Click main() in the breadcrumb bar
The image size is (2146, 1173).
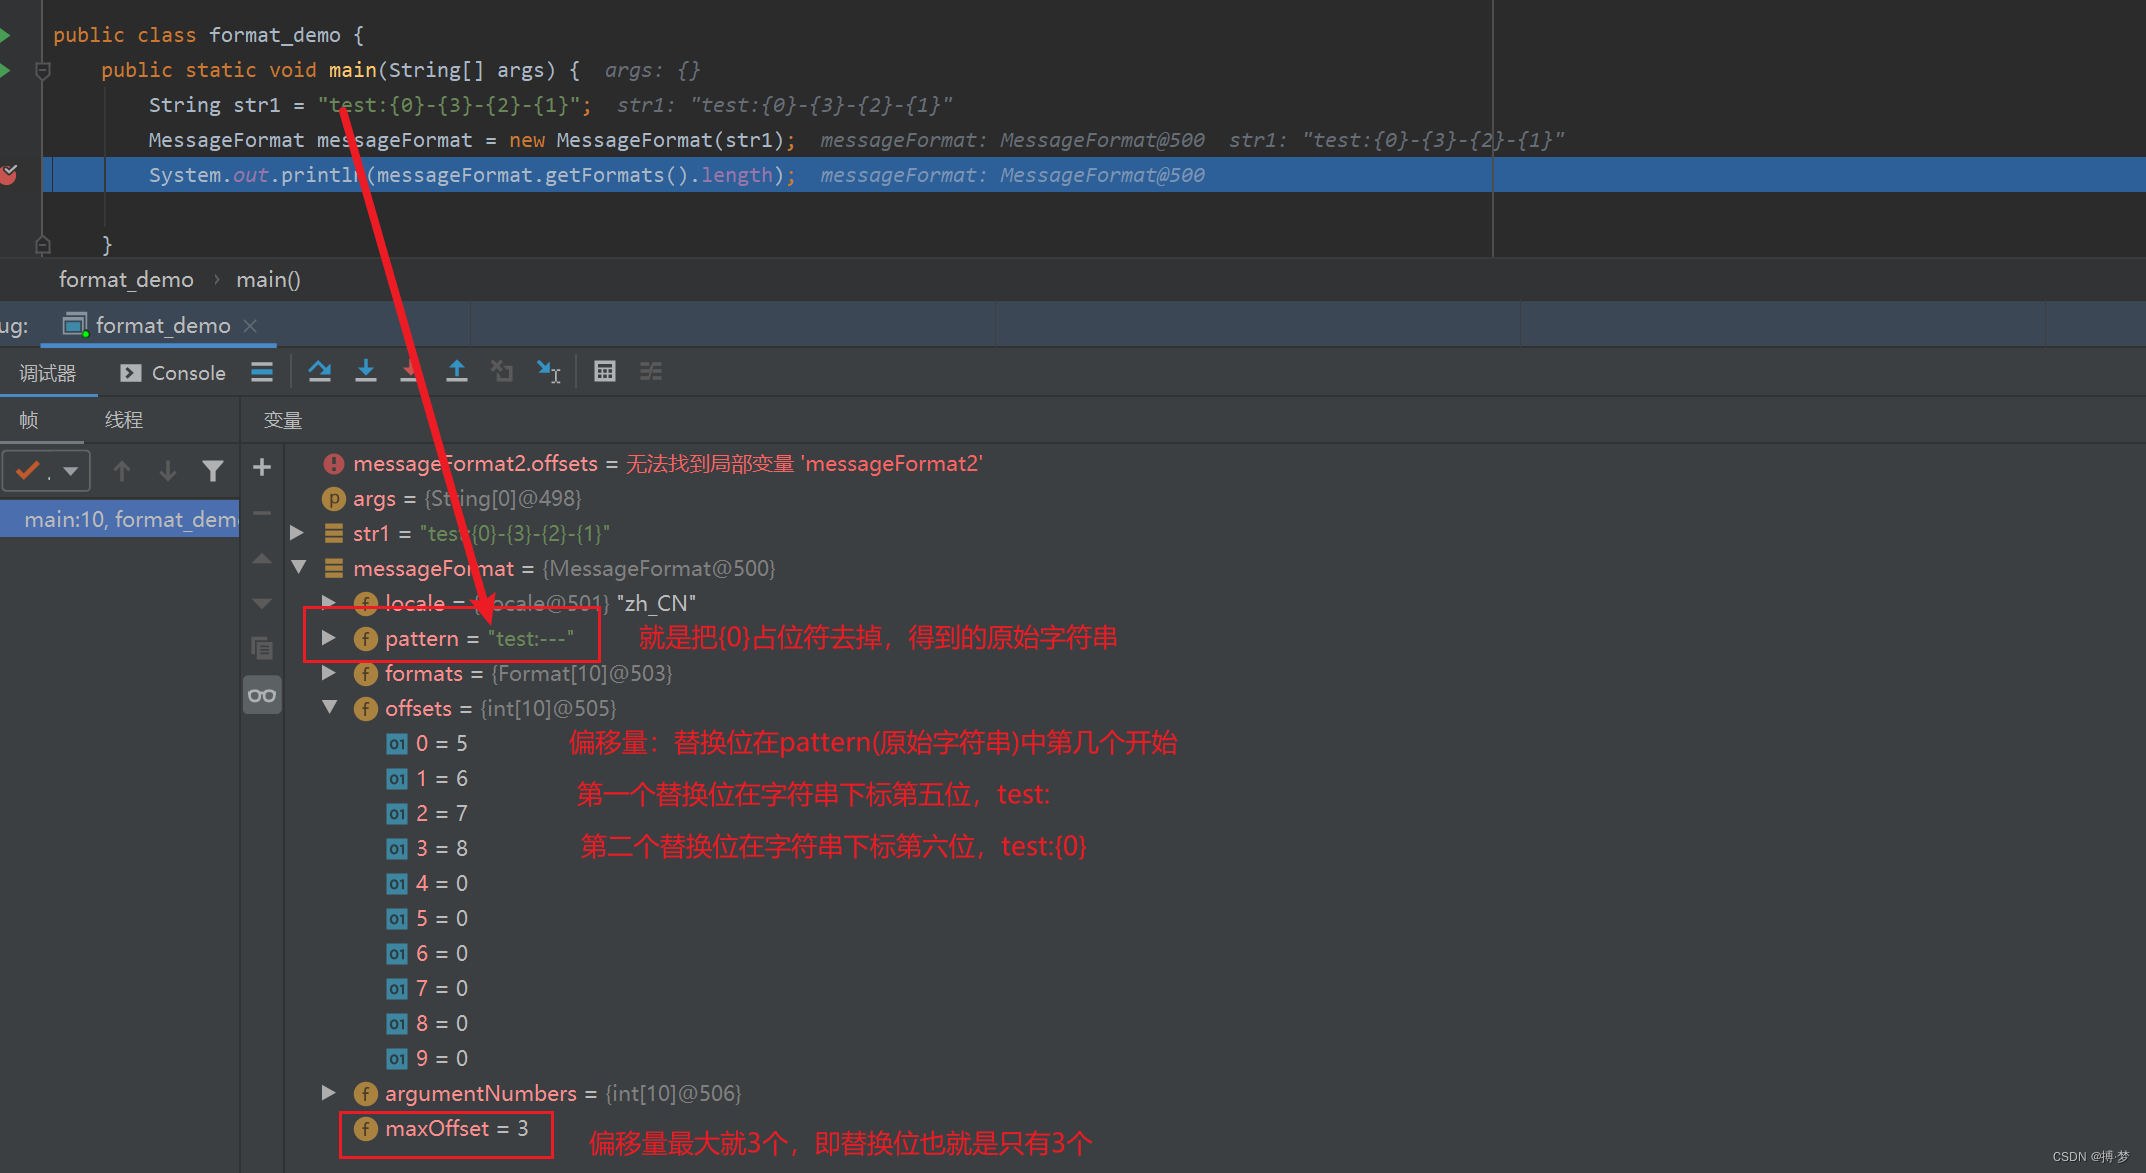click(x=268, y=280)
